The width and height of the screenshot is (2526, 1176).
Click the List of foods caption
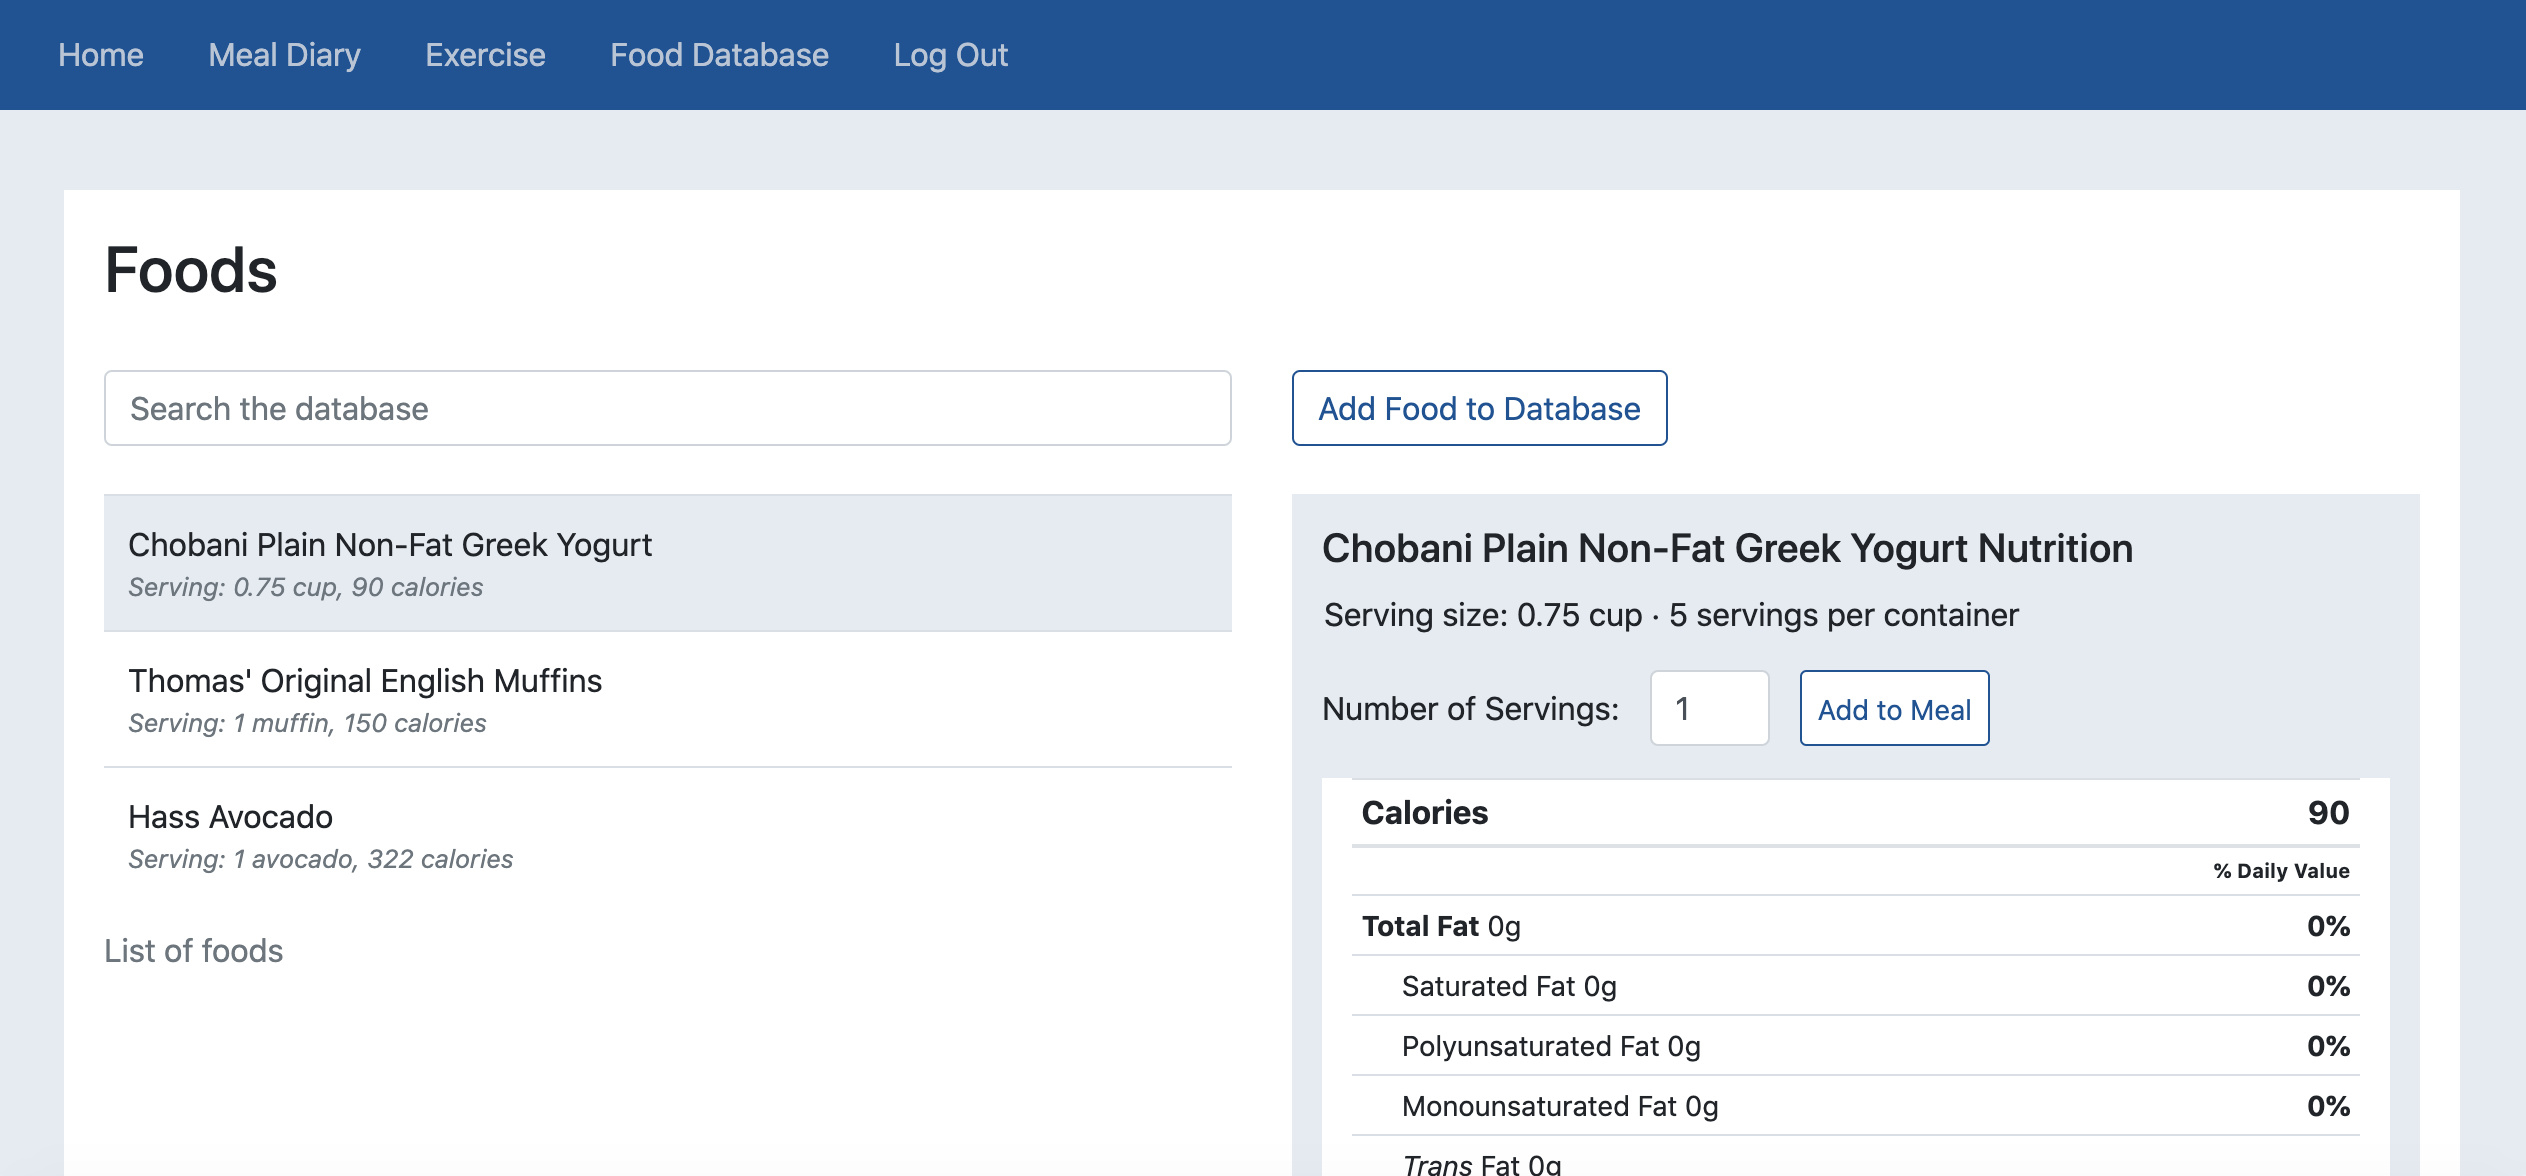click(x=194, y=950)
